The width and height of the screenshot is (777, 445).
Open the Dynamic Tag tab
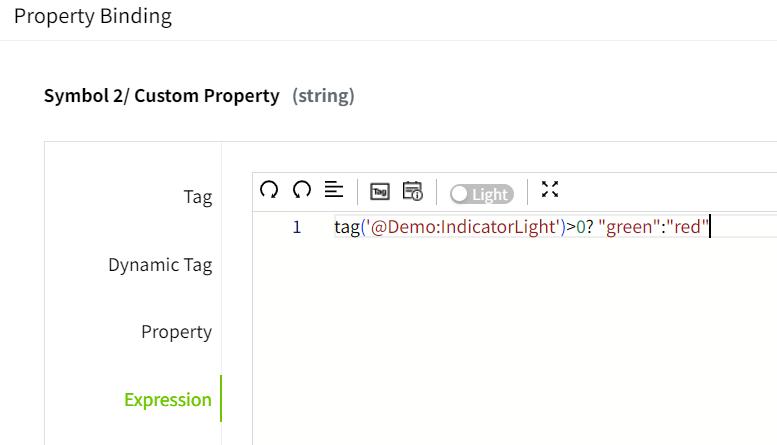pos(160,265)
